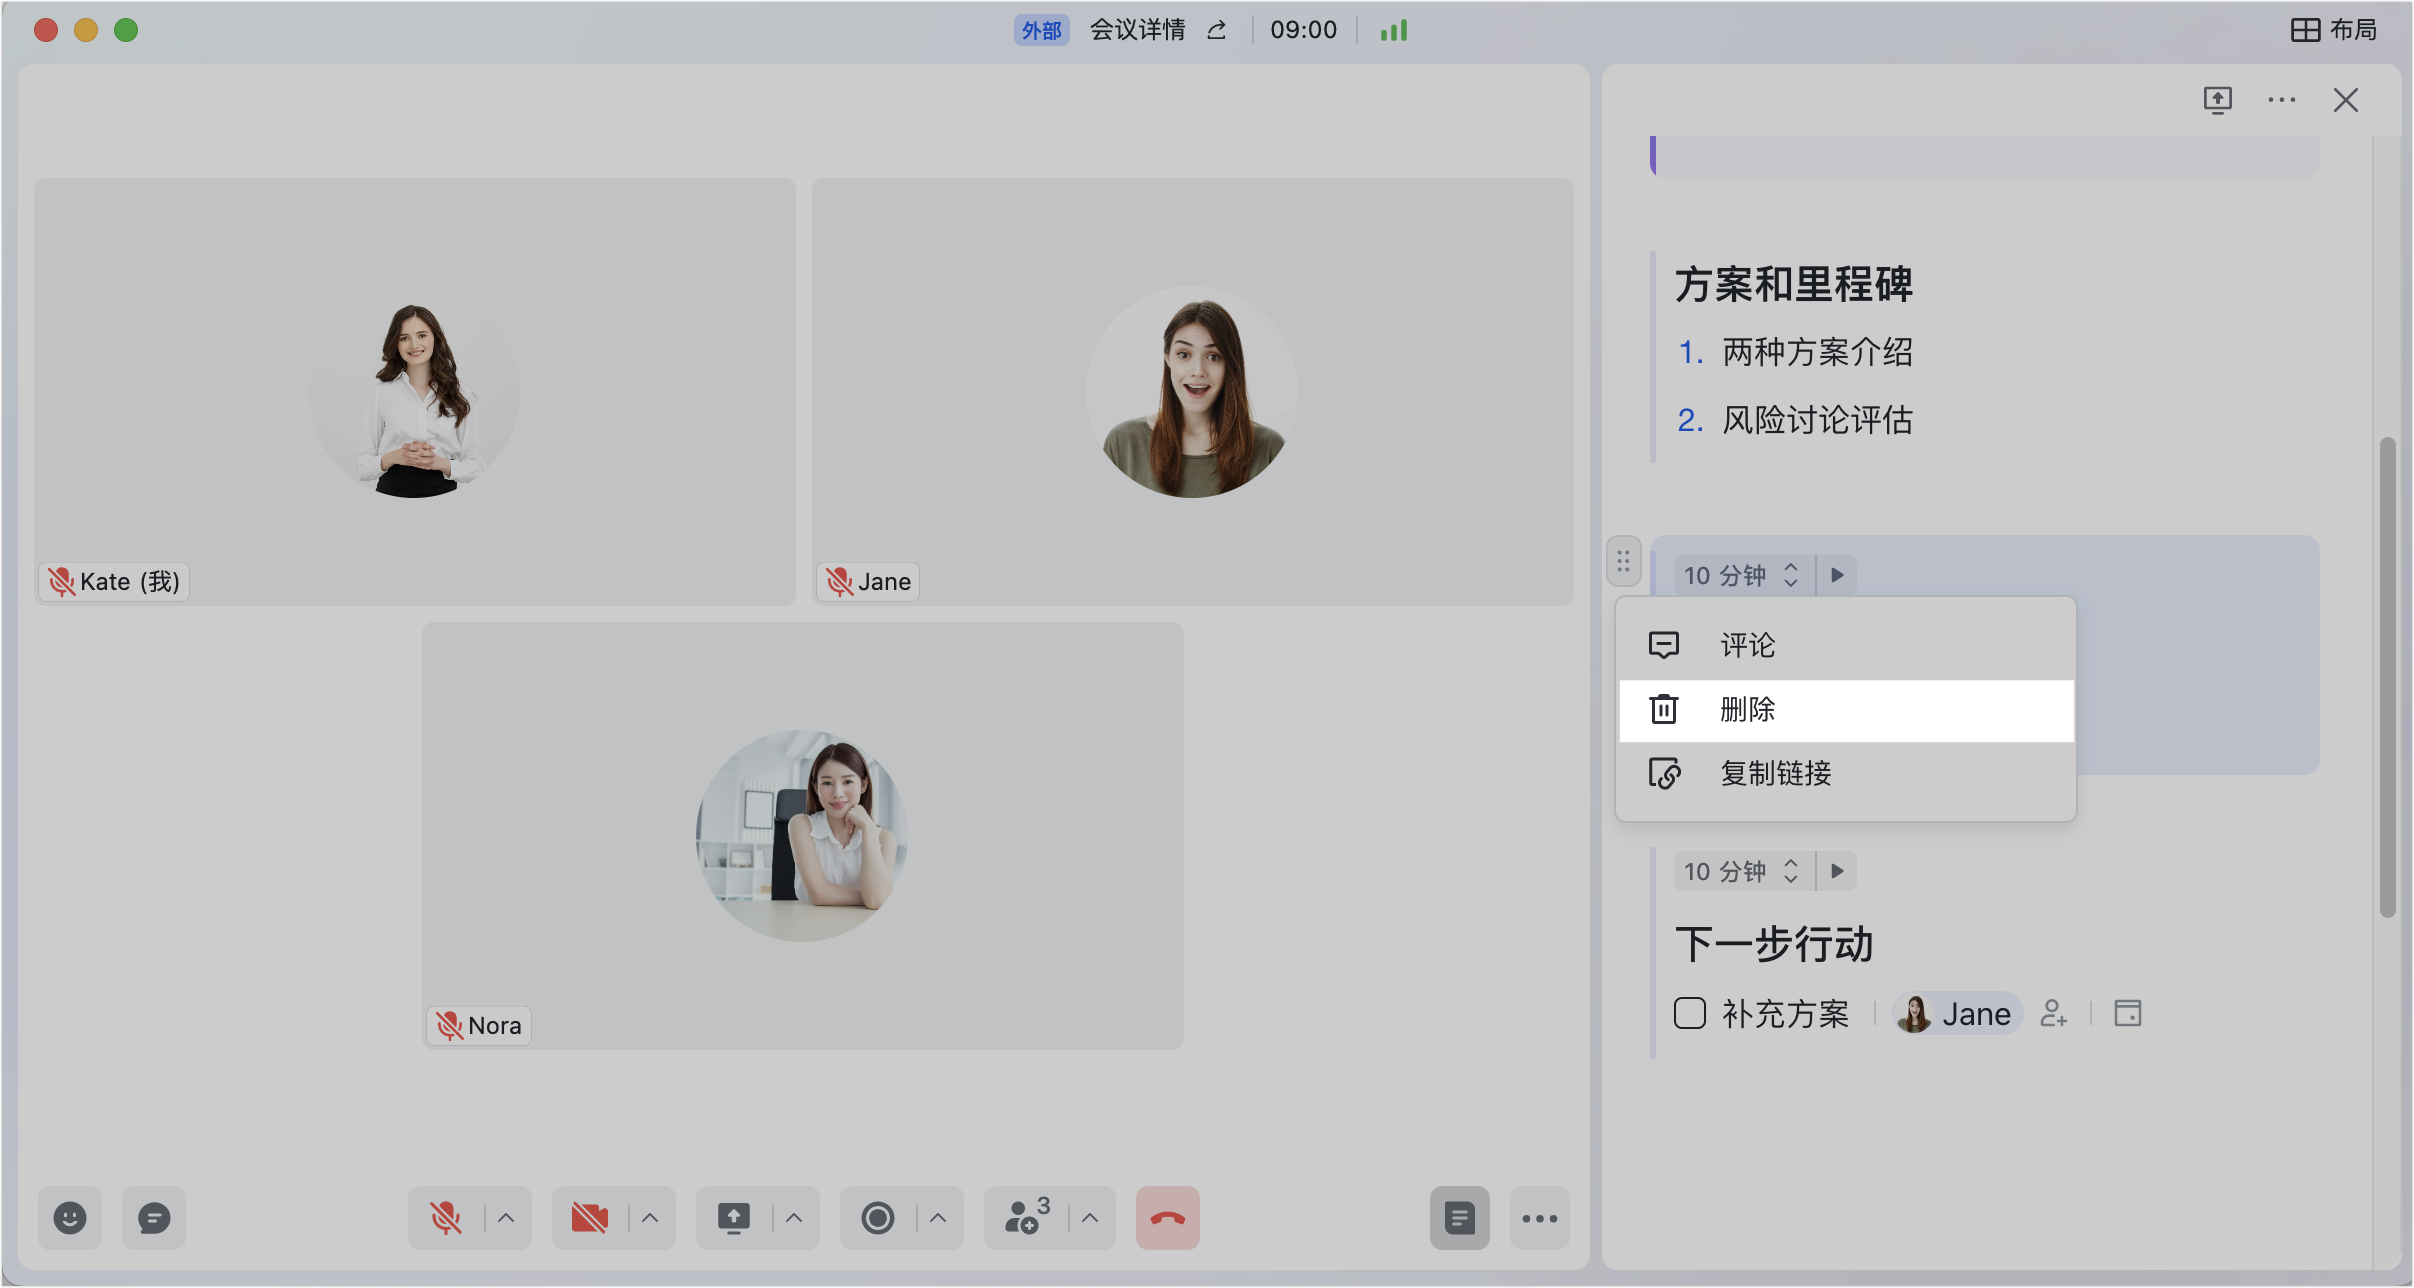
Task: Open the 布局 layout menu
Action: tap(2335, 30)
